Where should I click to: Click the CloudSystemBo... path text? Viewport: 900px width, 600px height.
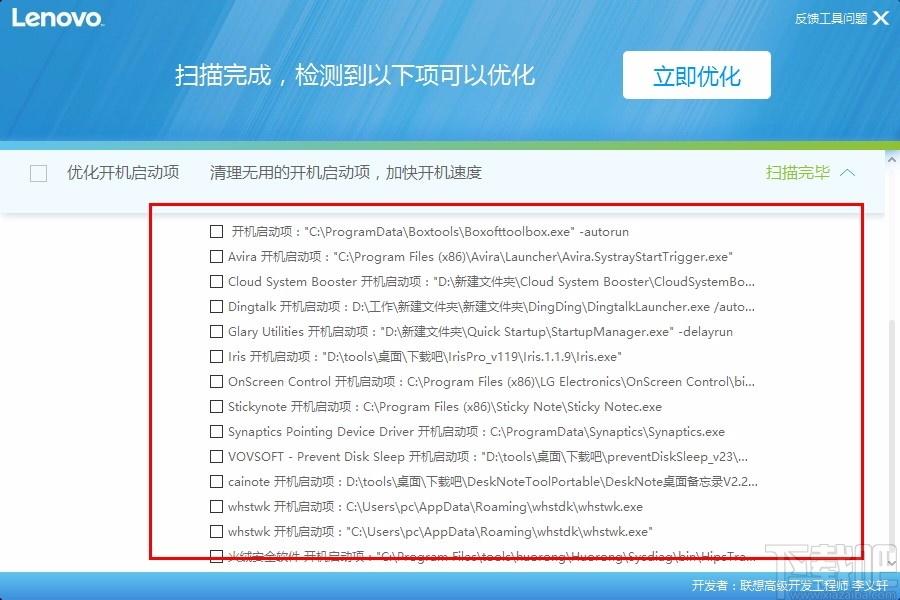(x=594, y=281)
